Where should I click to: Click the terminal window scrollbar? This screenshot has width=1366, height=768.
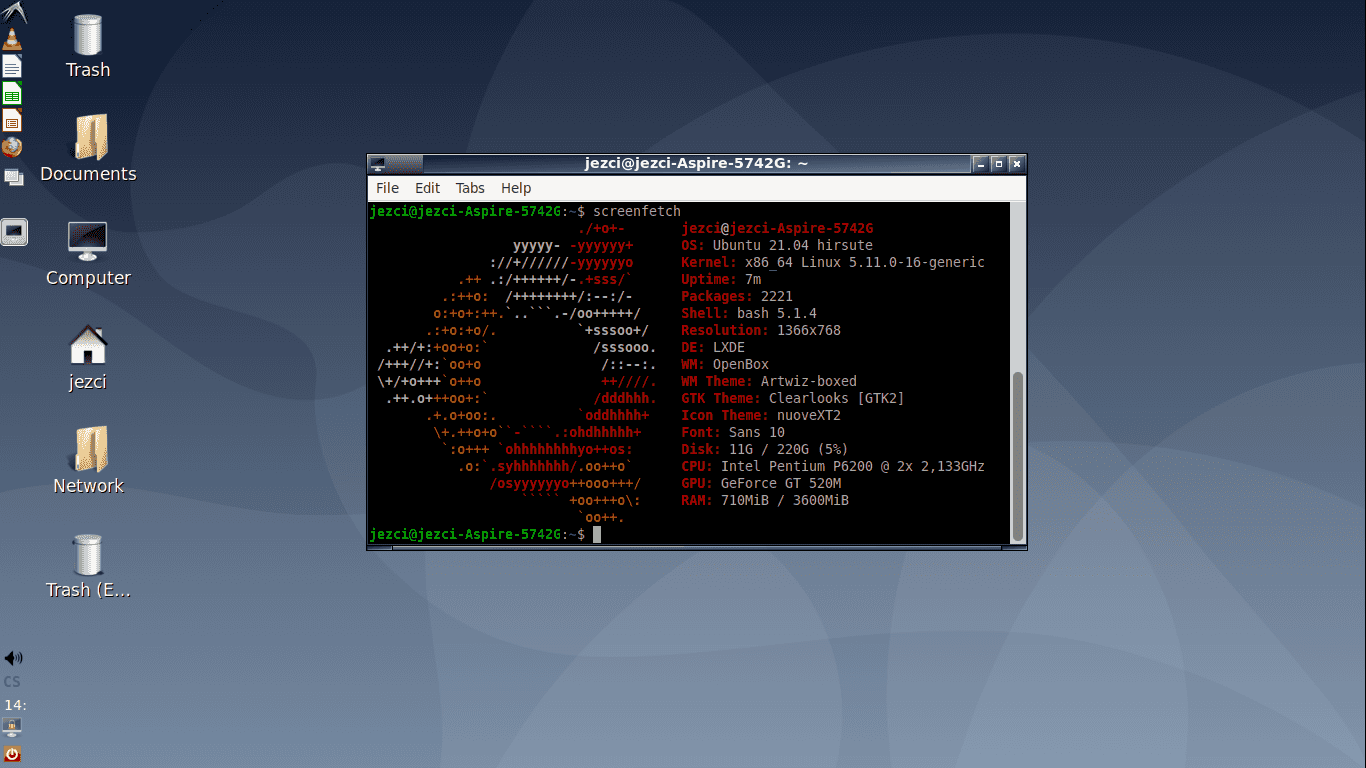(x=1018, y=450)
